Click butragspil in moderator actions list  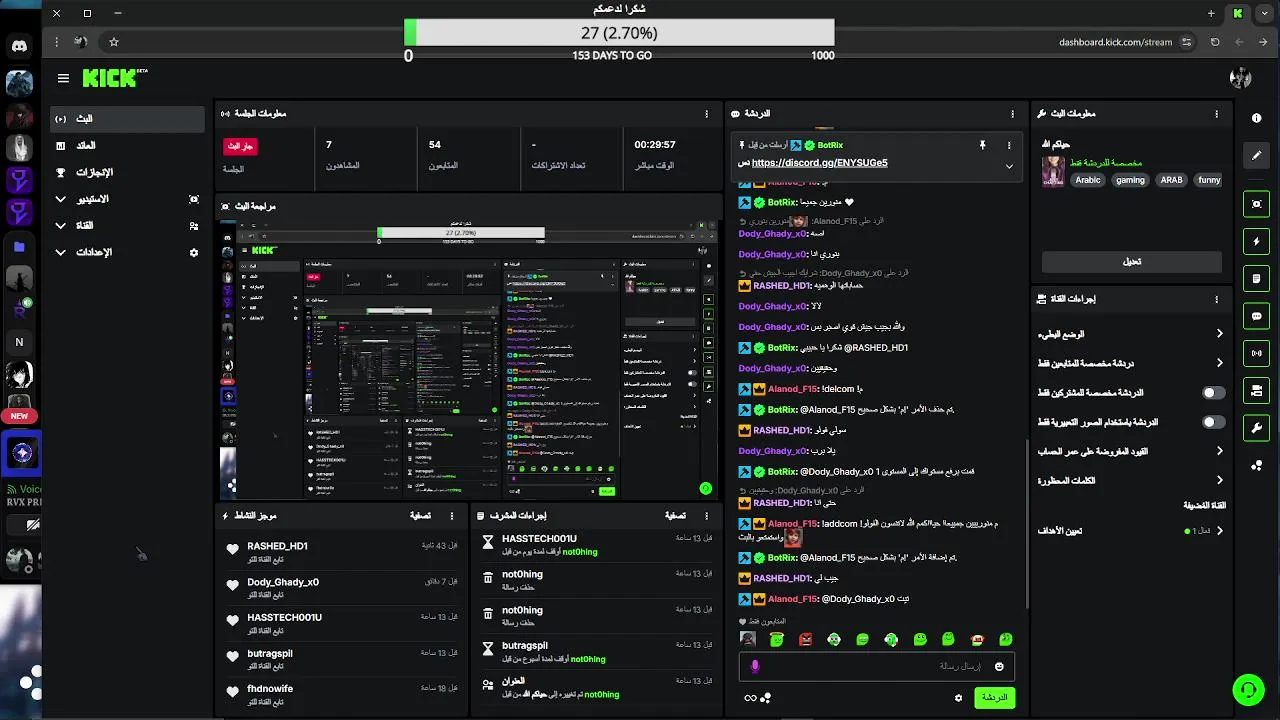coord(524,646)
